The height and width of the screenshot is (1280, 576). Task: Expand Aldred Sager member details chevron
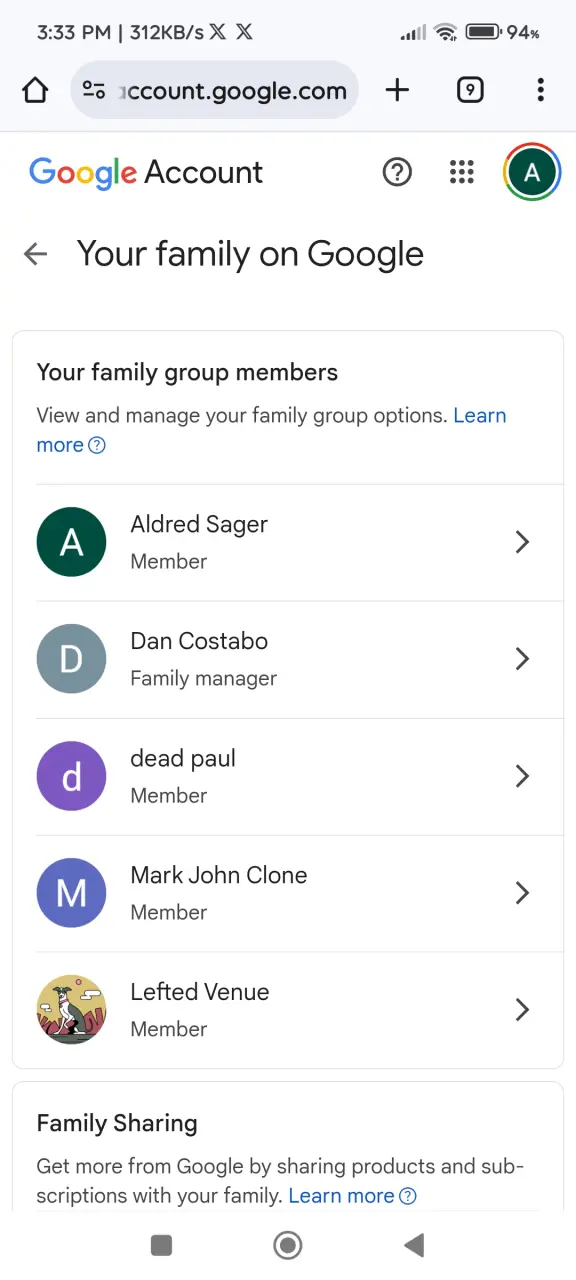tap(522, 542)
